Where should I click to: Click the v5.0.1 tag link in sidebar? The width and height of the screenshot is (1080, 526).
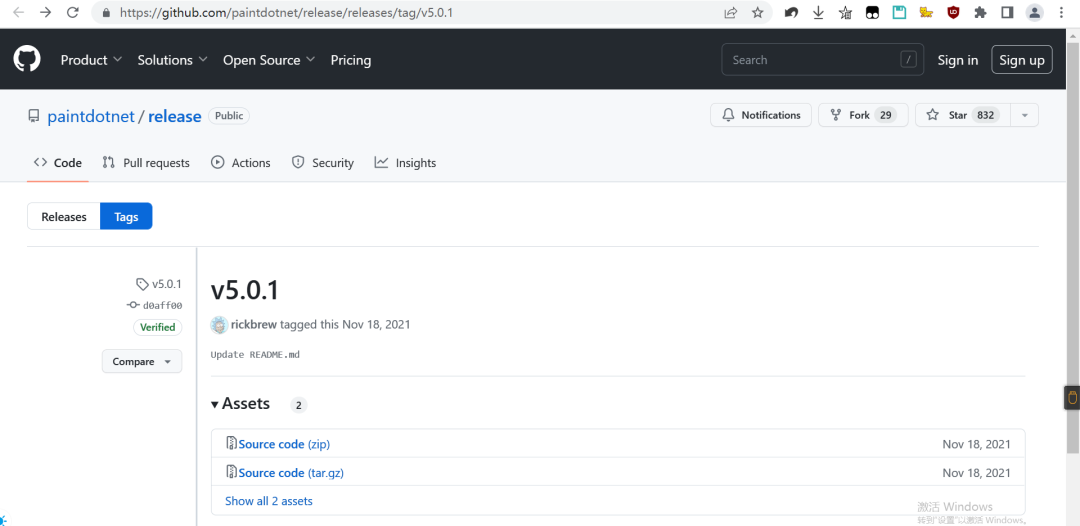pyautogui.click(x=167, y=284)
